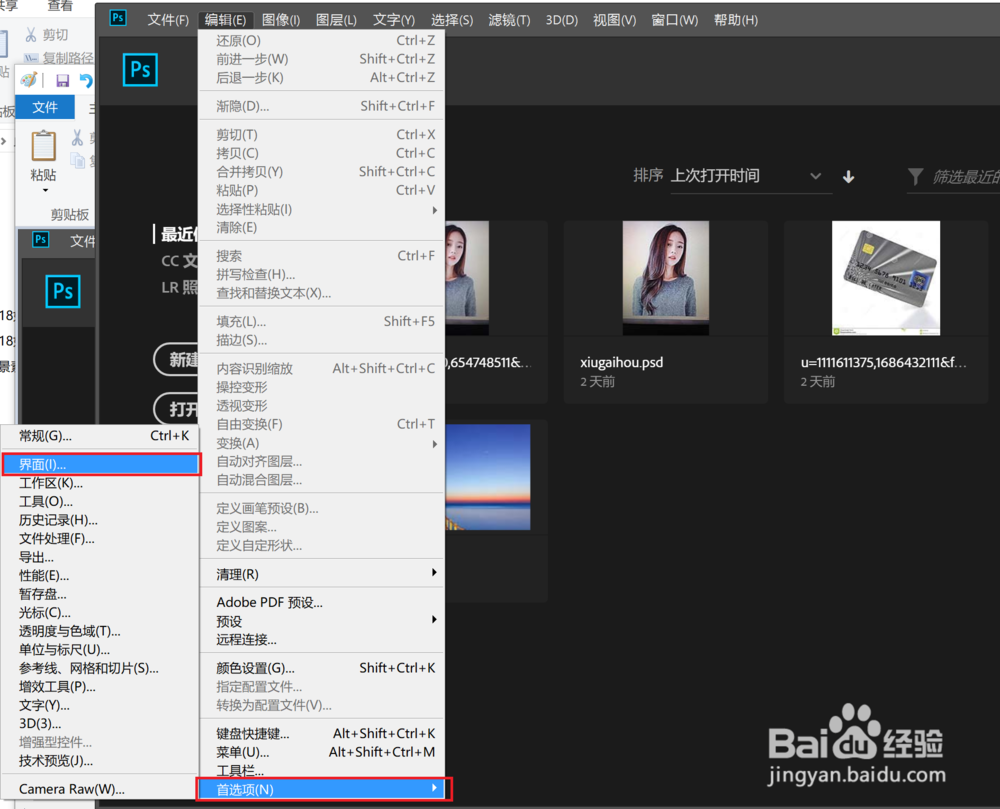Viewport: 1000px width, 809px height.
Task: Expand the dropdown arrow under 粘贴
Action: 44,190
